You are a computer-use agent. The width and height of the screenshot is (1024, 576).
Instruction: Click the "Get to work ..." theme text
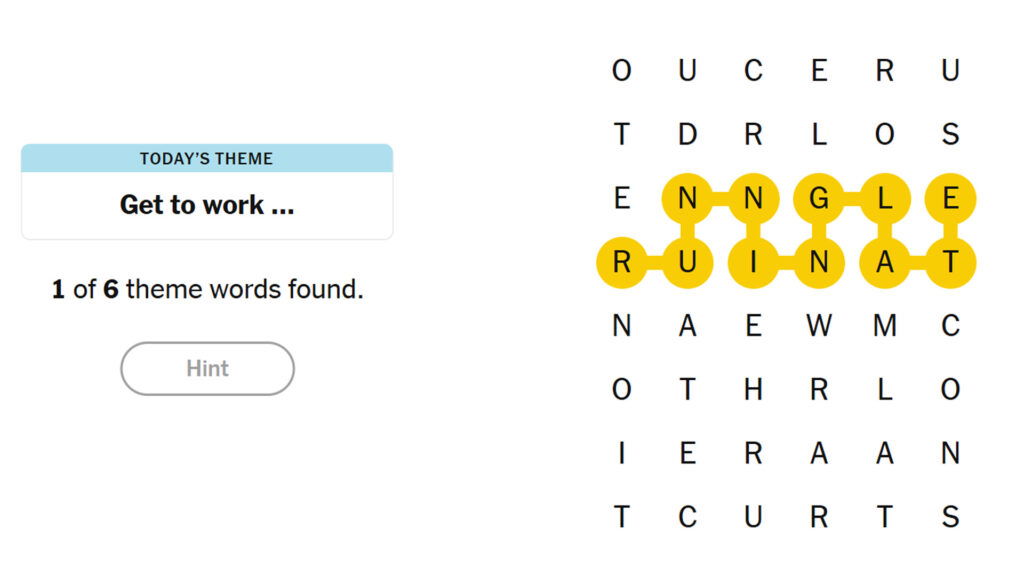[207, 205]
